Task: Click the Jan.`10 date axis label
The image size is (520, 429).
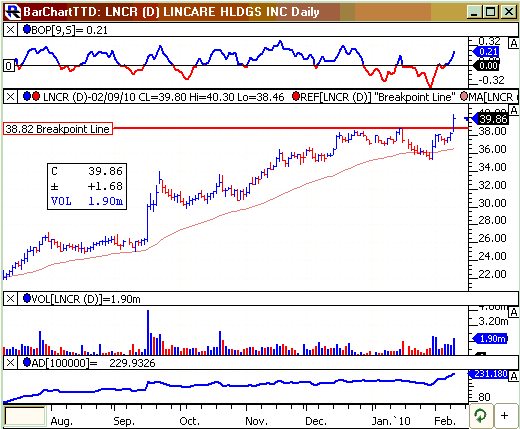Action: coord(391,421)
